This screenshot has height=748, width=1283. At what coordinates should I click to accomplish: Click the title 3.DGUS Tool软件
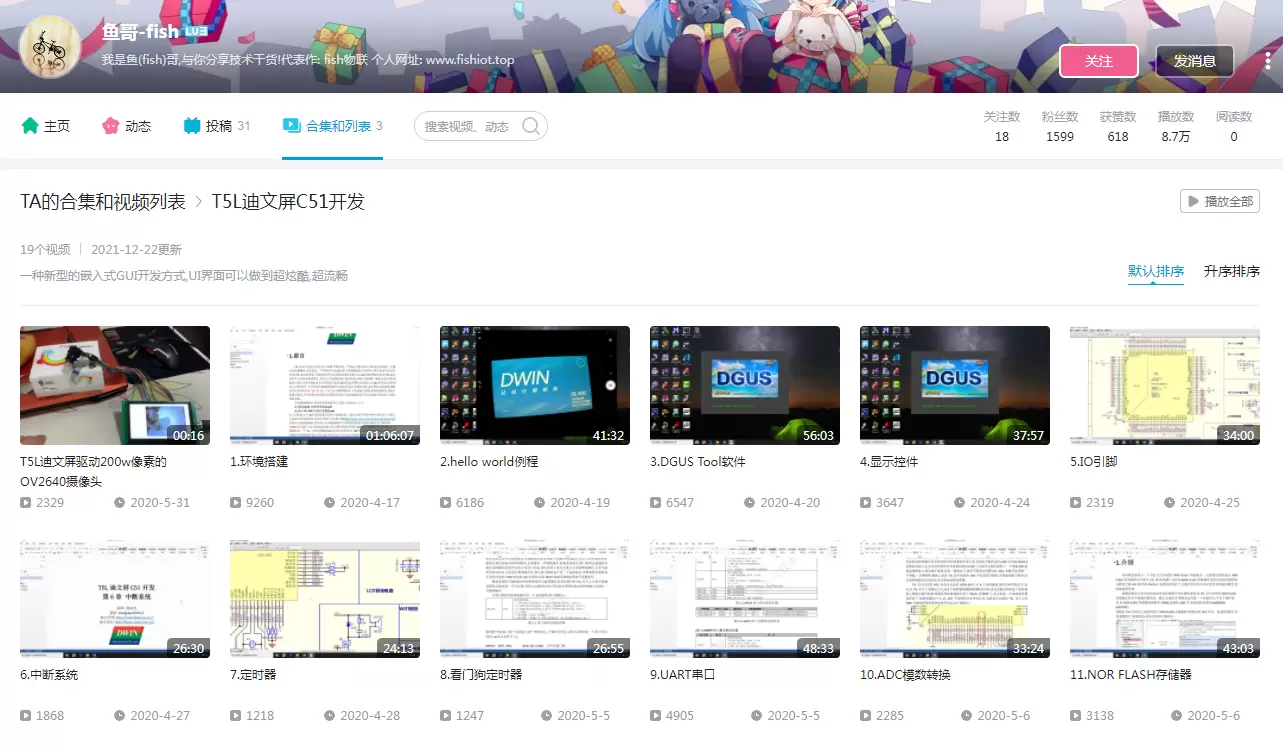(x=698, y=462)
